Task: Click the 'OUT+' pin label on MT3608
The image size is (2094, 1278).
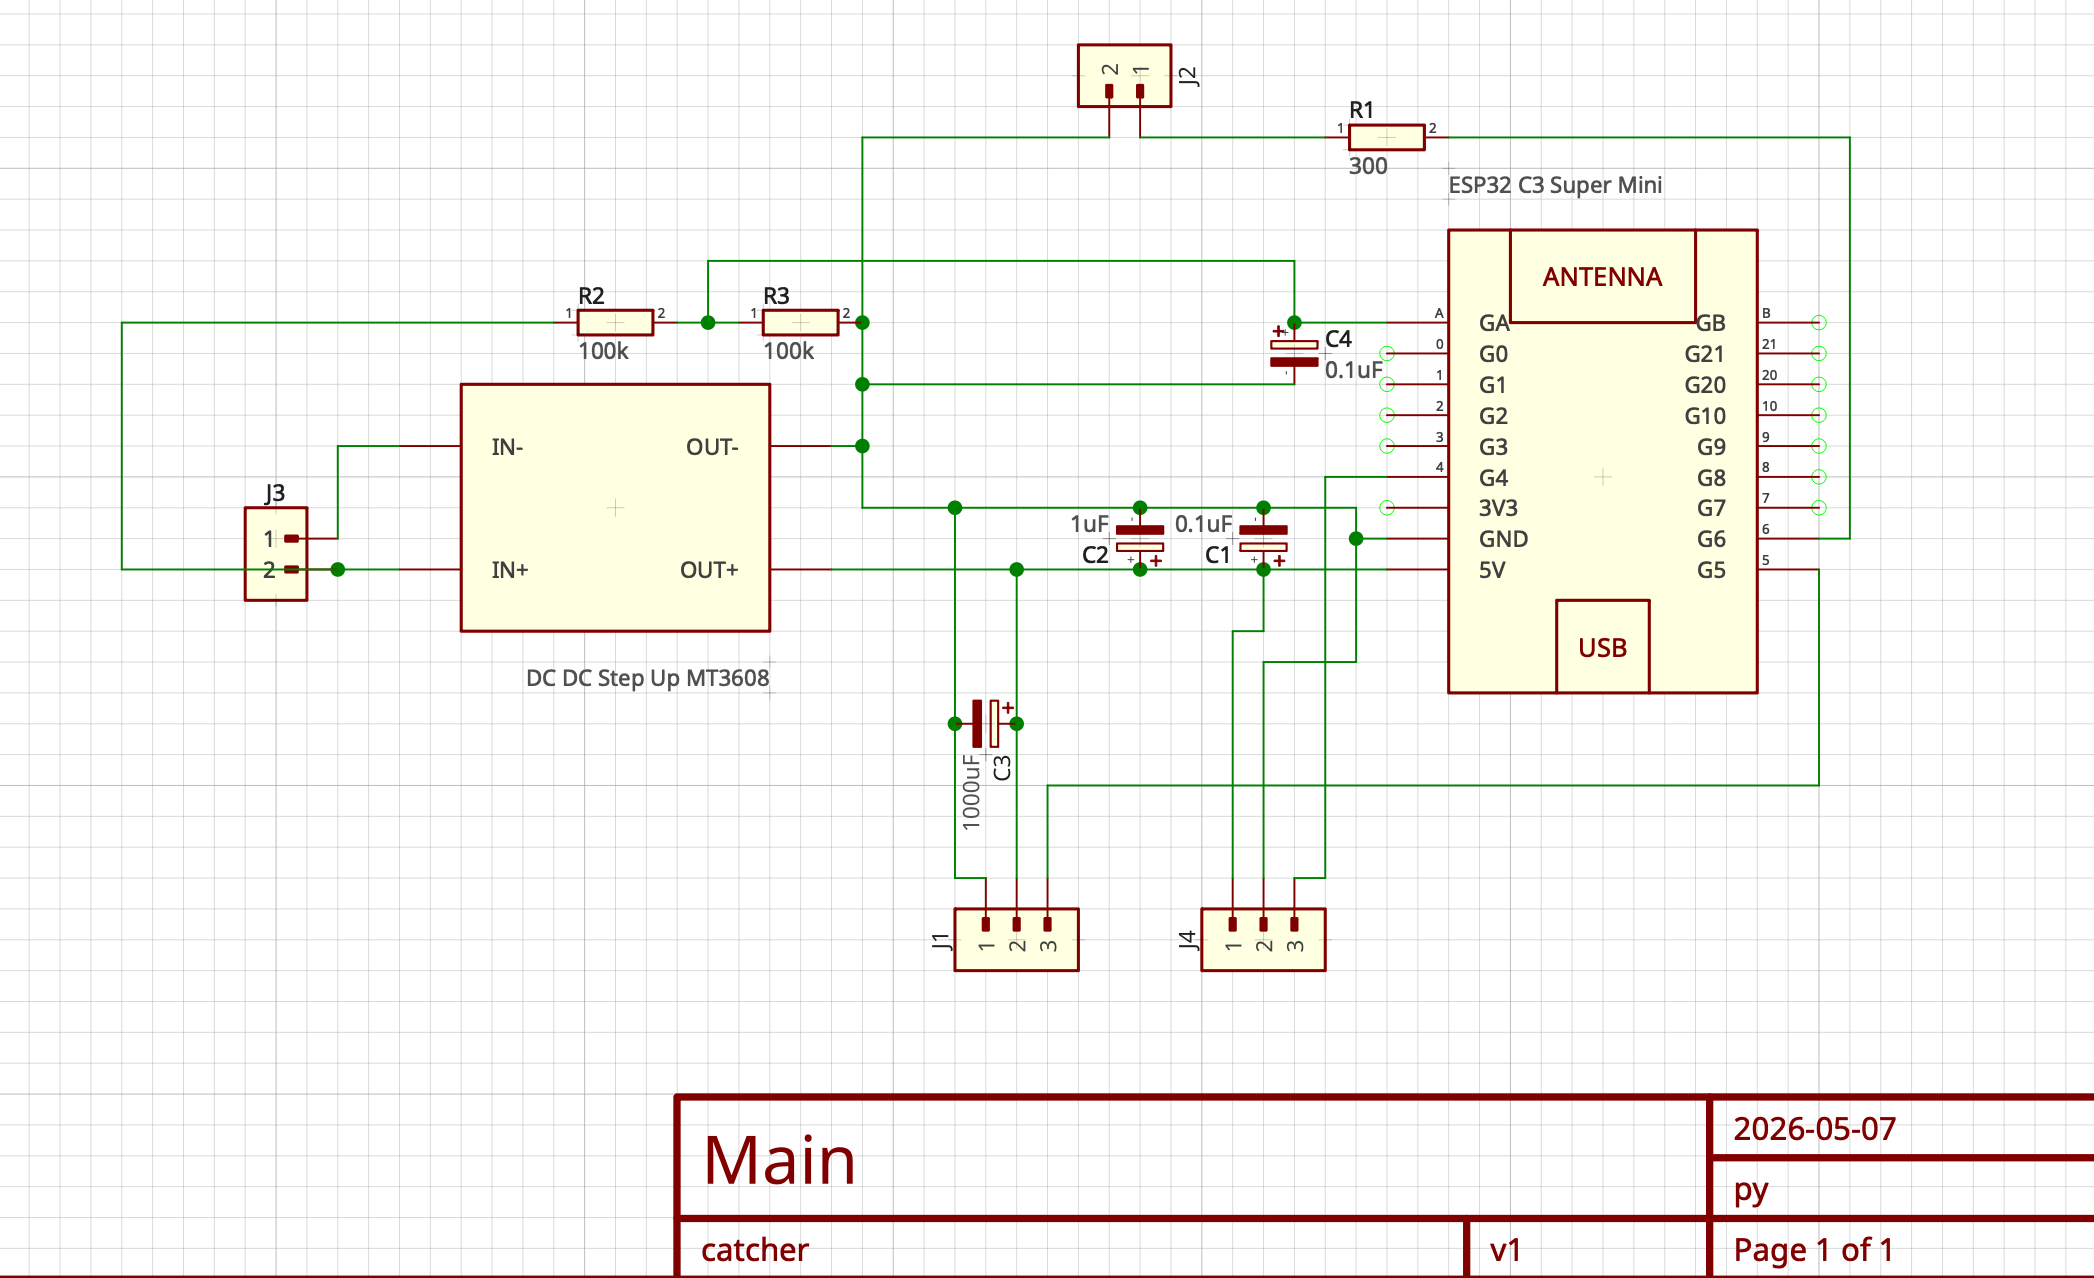Action: point(709,570)
